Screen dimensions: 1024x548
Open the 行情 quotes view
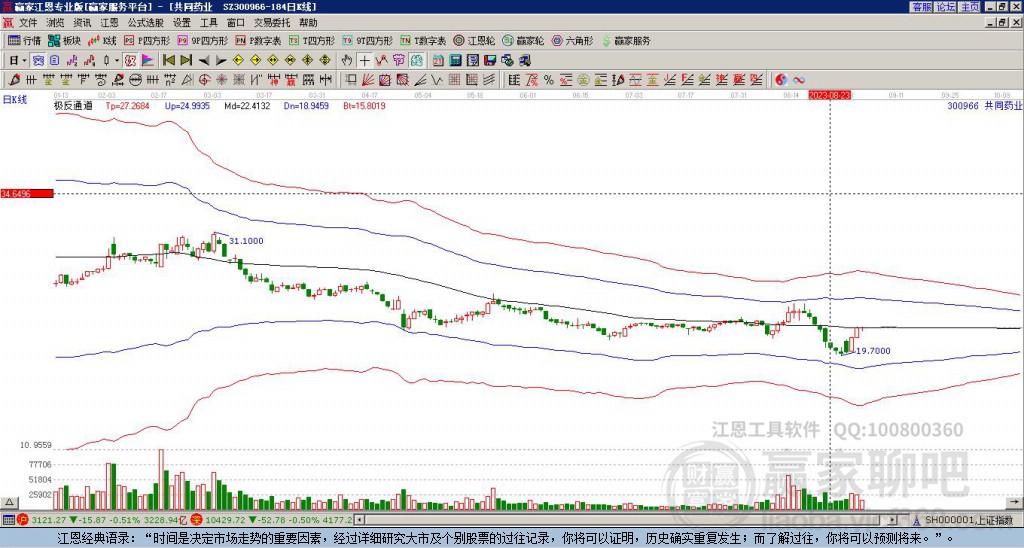click(x=25, y=40)
